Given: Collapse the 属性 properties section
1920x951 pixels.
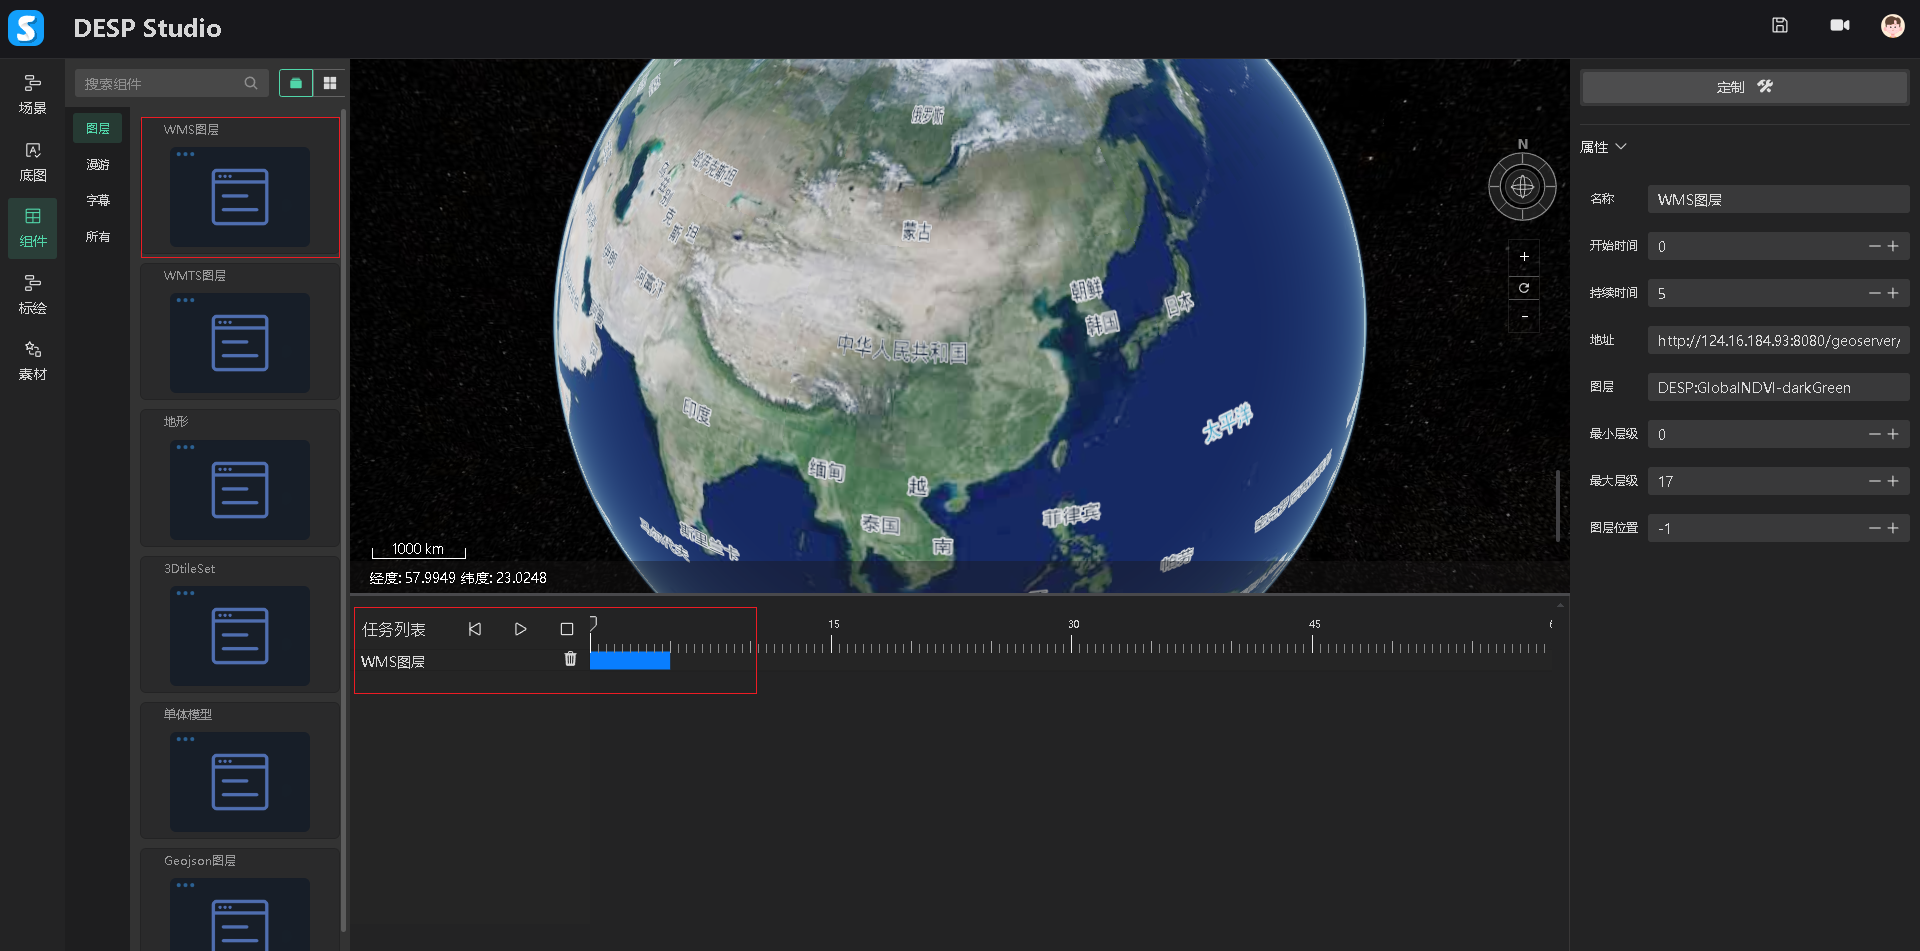Looking at the screenshot, I should tap(1620, 147).
